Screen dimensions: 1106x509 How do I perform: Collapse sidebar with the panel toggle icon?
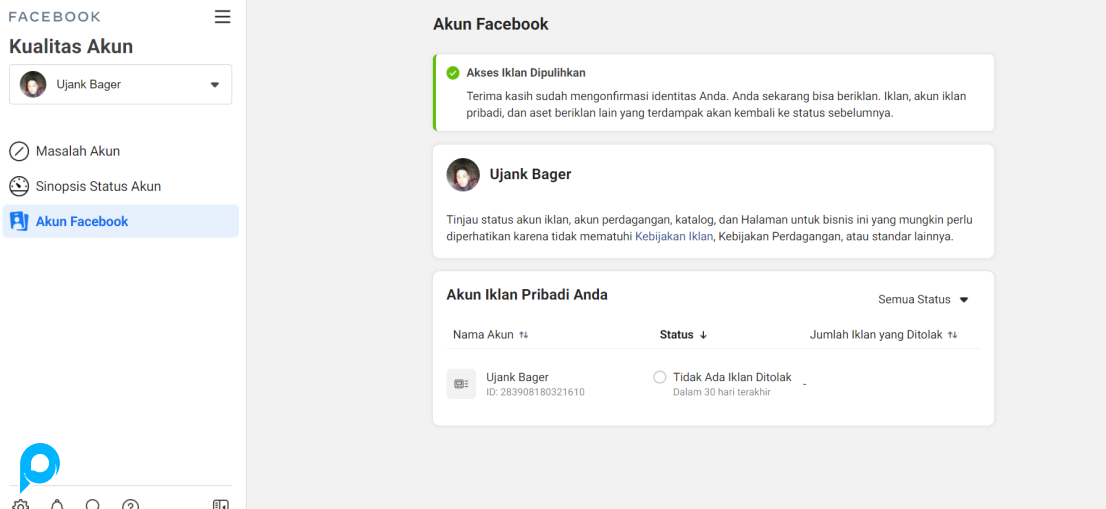221,505
